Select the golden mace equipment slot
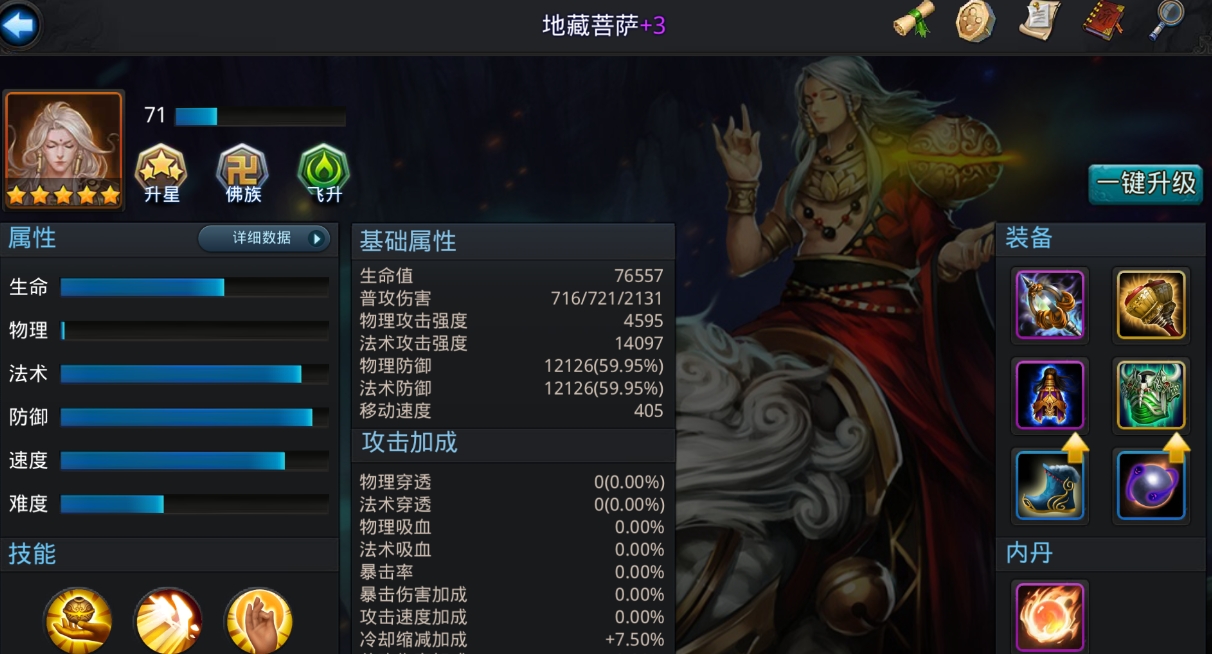This screenshot has width=1212, height=654. click(x=1151, y=304)
